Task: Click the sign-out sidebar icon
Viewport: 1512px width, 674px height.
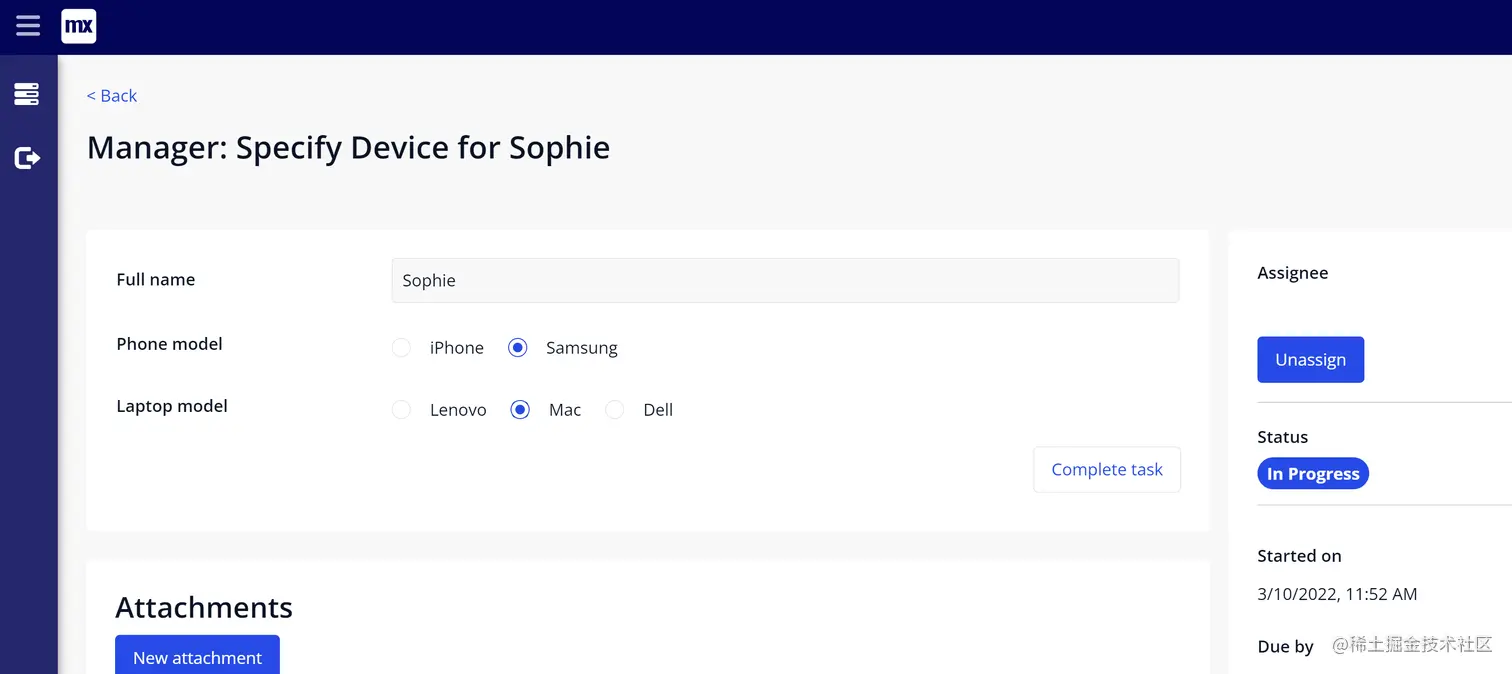Action: point(27,158)
